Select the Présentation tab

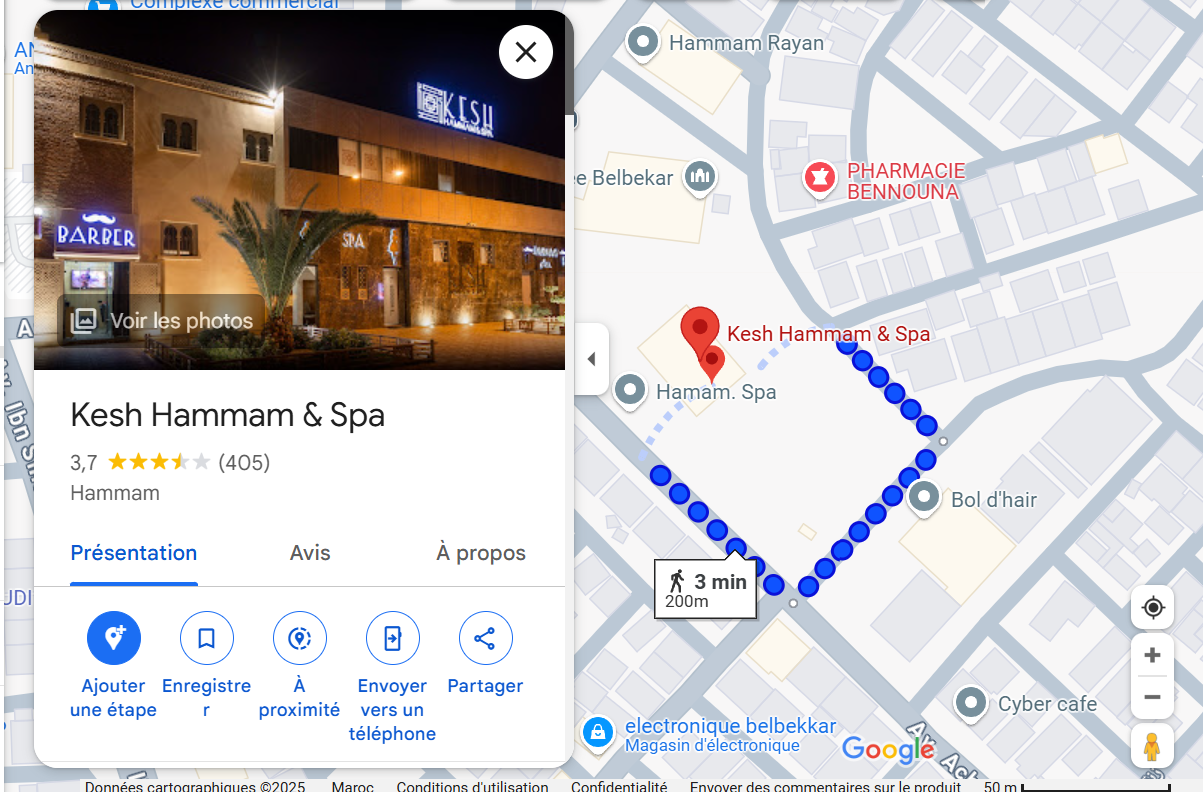(x=134, y=553)
